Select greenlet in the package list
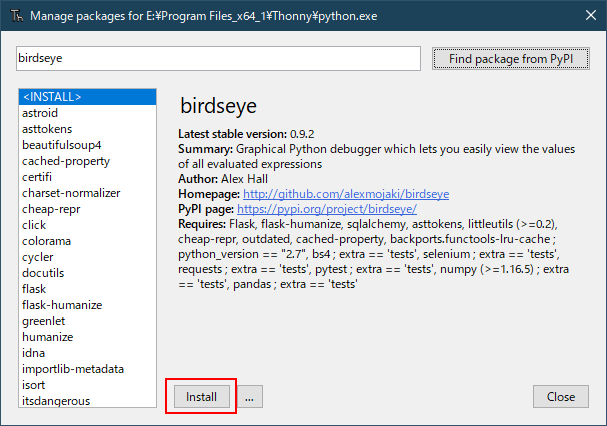Image resolution: width=607 pixels, height=426 pixels. tap(87, 321)
